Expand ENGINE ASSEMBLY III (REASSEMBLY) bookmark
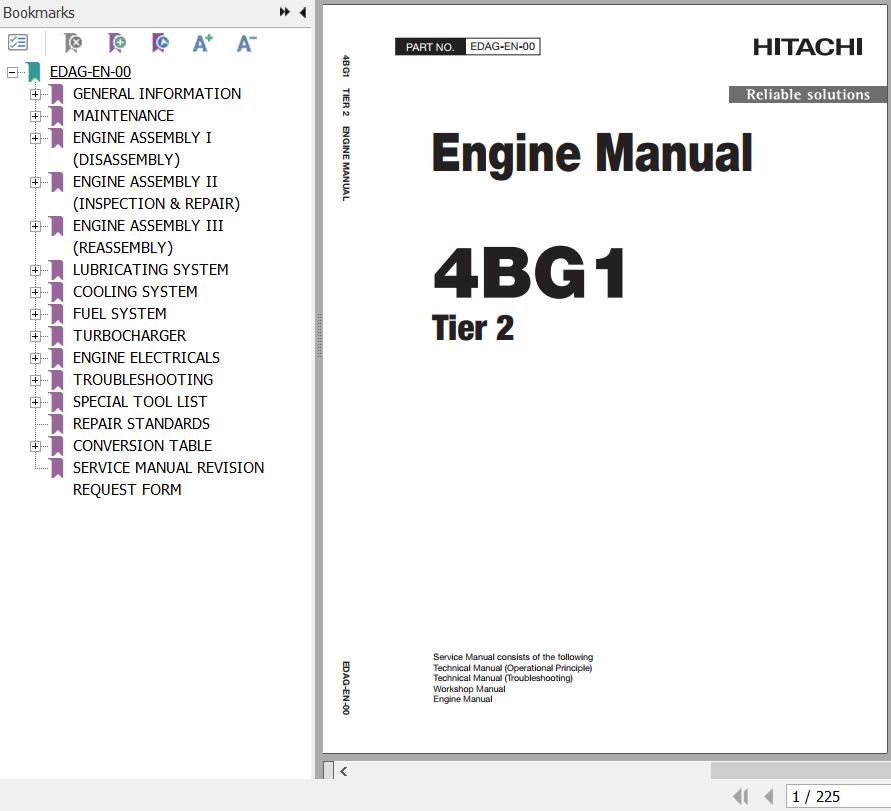Viewport: 891px width, 811px height. pos(35,226)
